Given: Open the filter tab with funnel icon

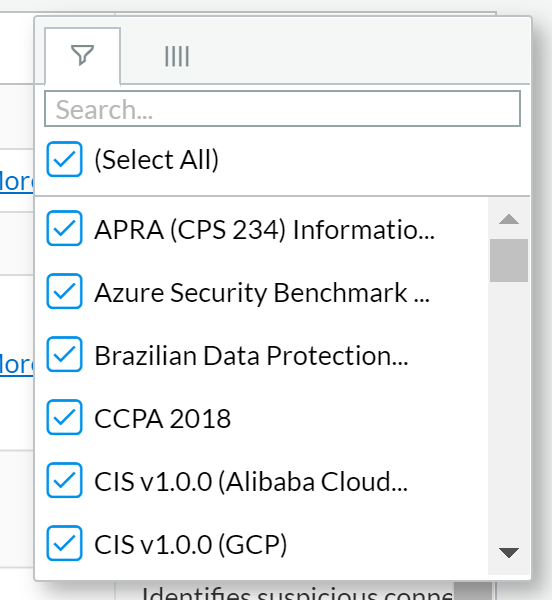Looking at the screenshot, I should coord(83,55).
